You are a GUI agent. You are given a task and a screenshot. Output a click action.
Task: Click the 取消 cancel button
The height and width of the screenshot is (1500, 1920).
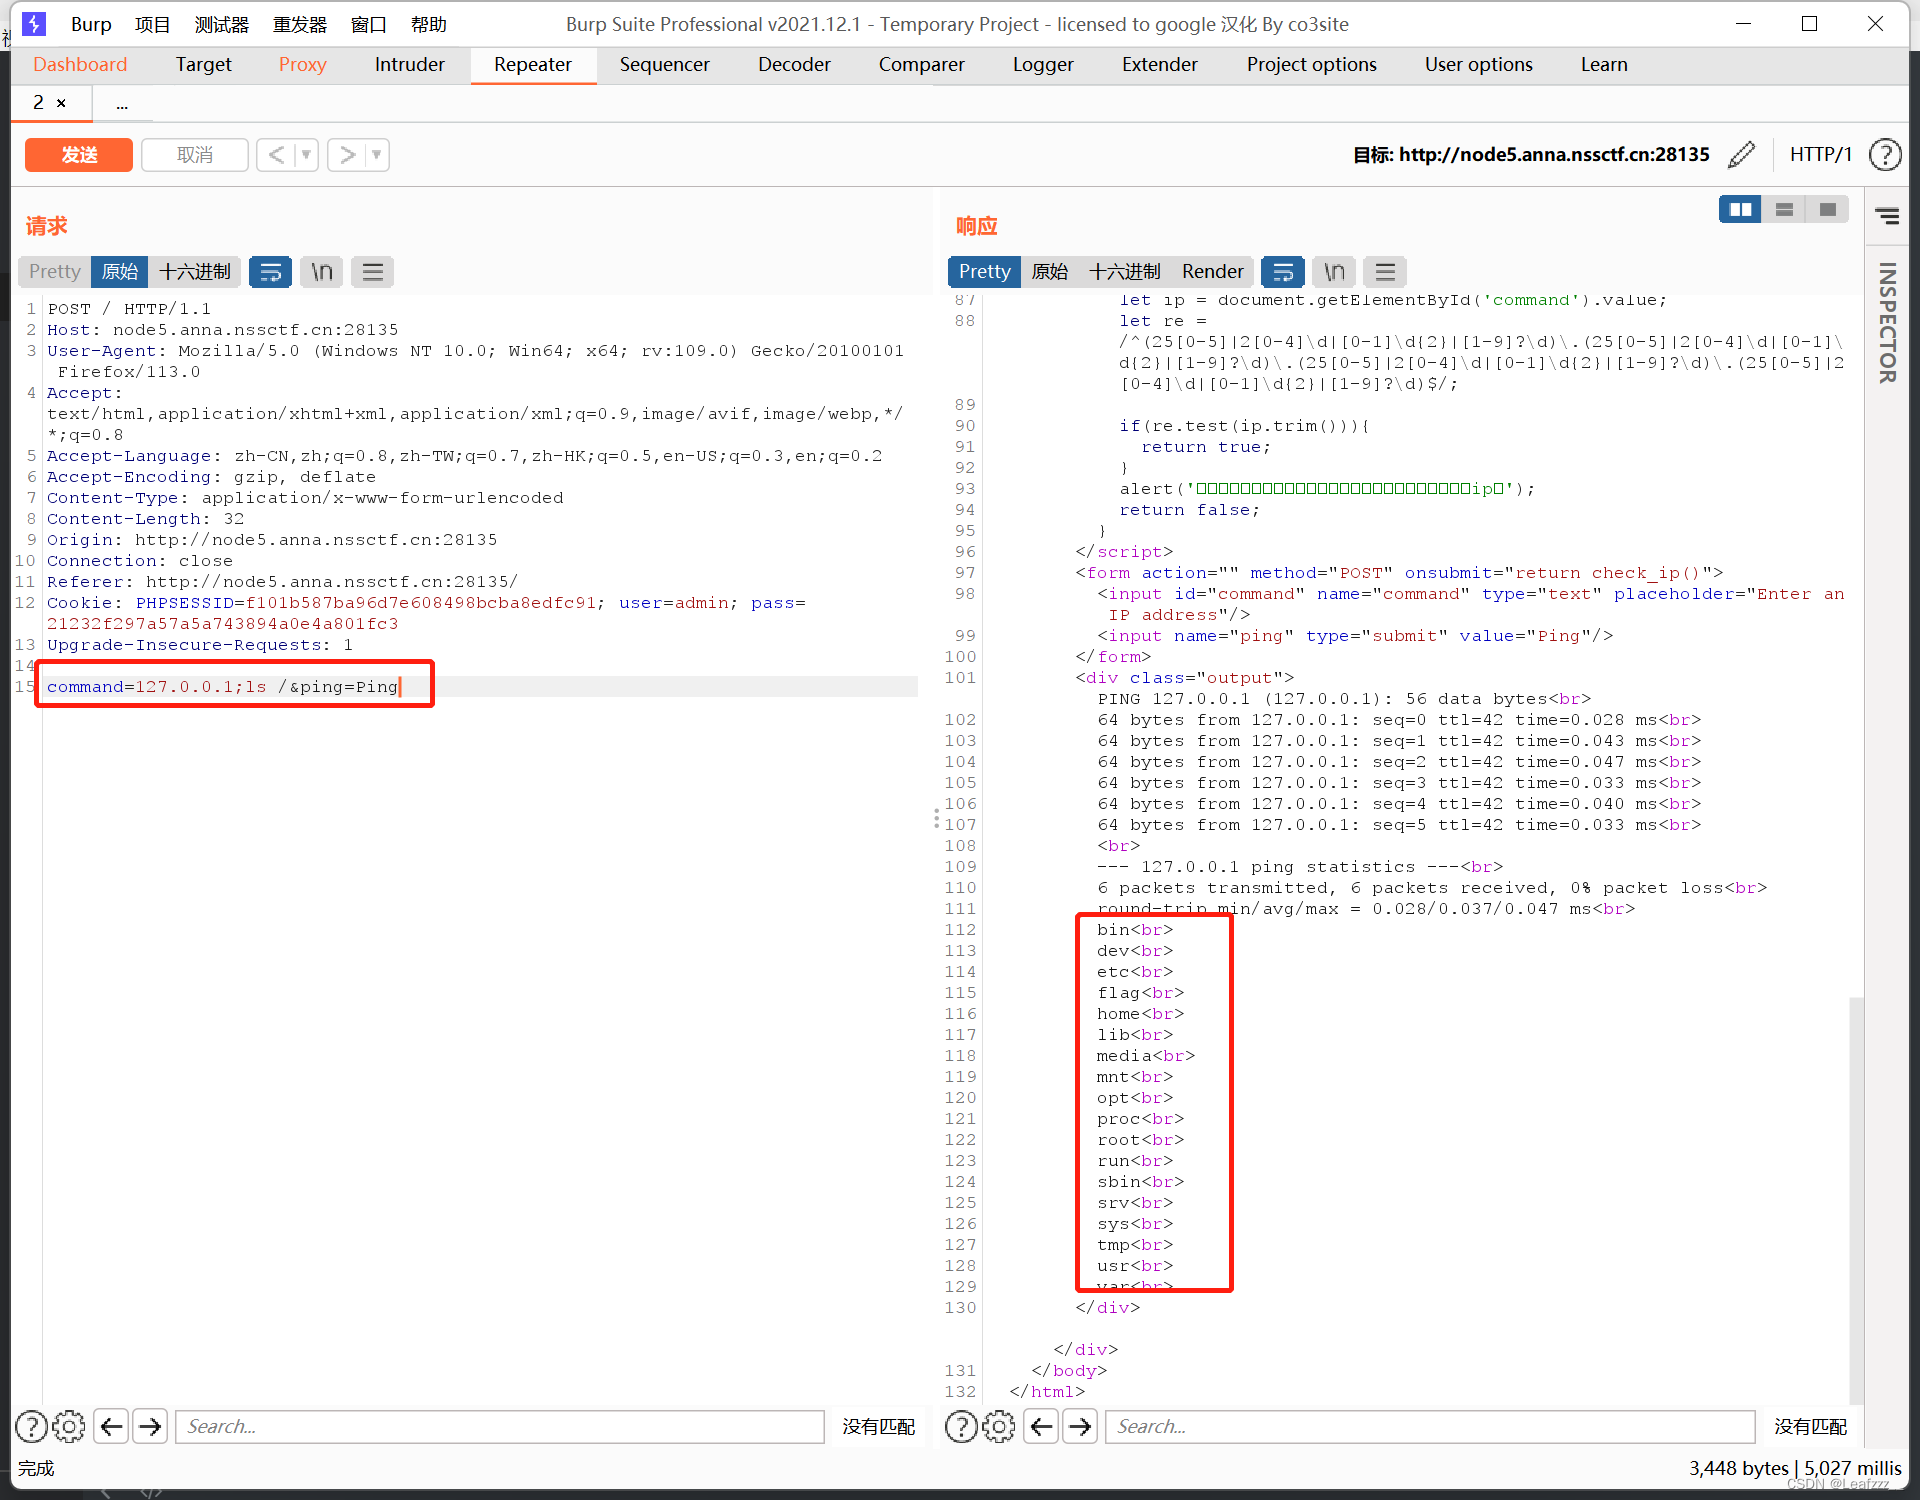195,155
